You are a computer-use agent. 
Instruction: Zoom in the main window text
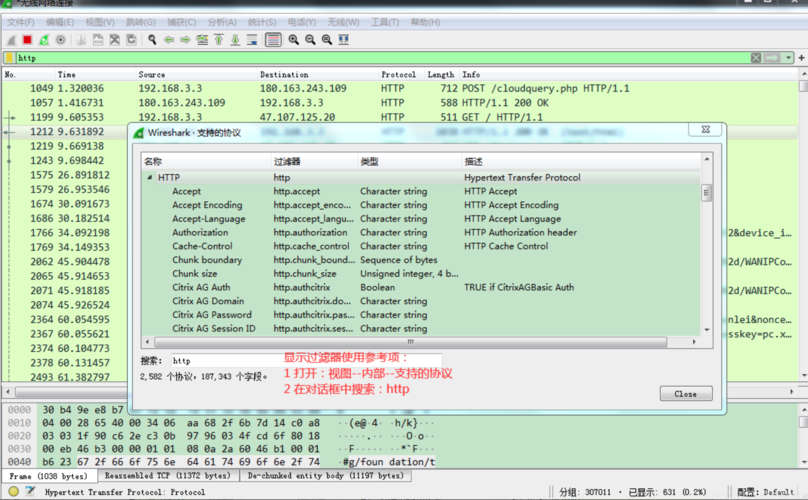click(294, 40)
